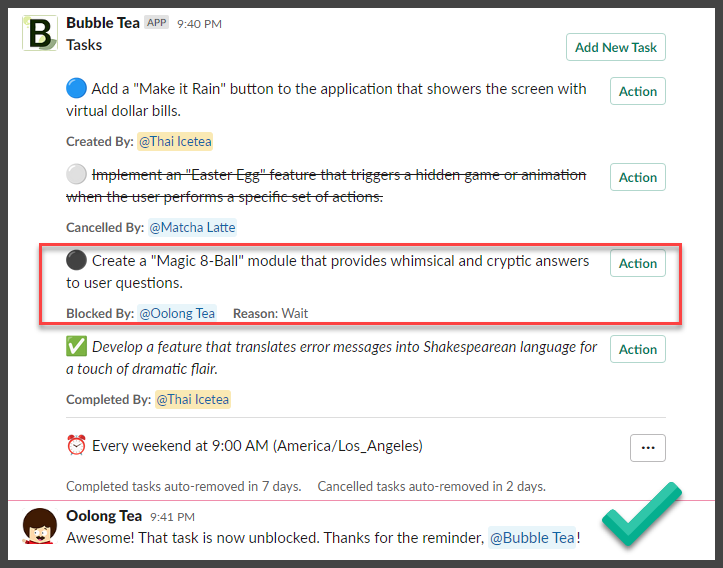
Task: Click the blue circle status icon
Action: [77, 88]
